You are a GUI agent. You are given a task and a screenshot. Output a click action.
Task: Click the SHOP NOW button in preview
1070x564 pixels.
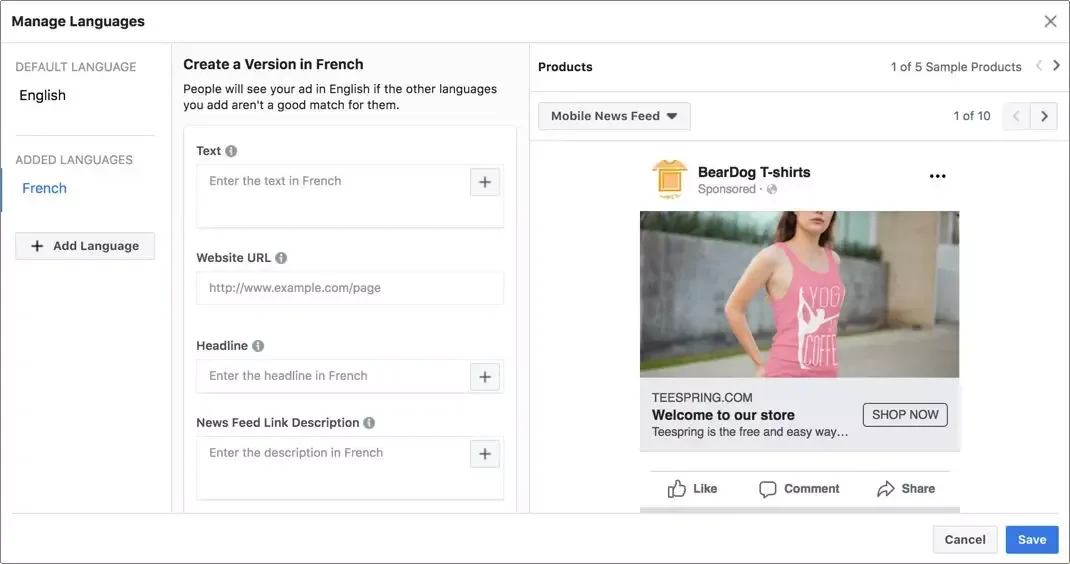(x=905, y=414)
